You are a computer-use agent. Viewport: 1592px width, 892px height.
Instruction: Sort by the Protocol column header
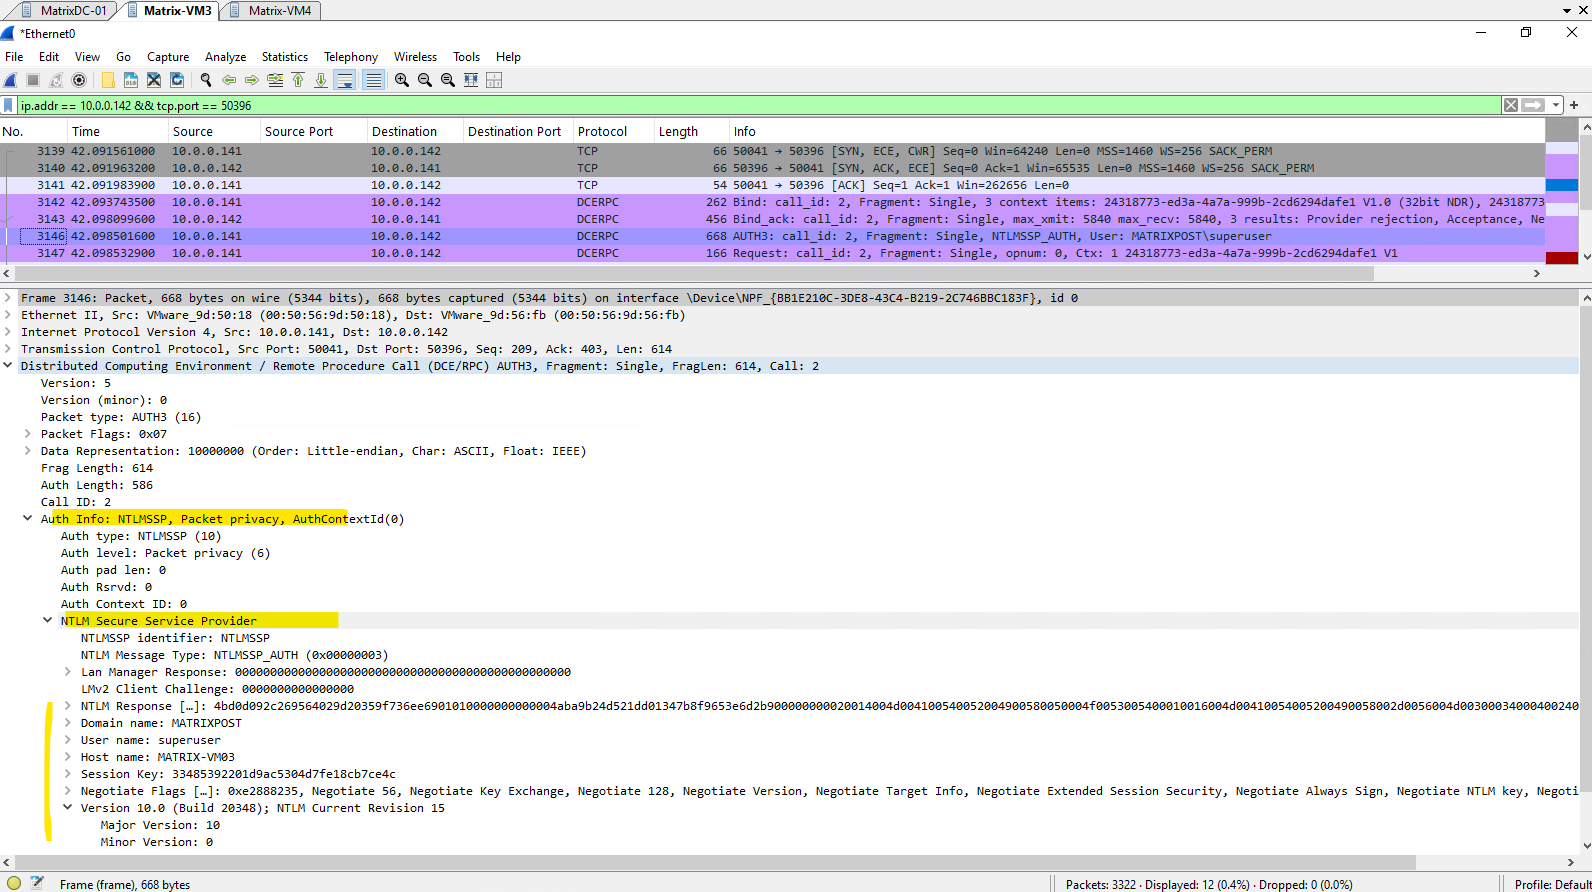[614, 131]
